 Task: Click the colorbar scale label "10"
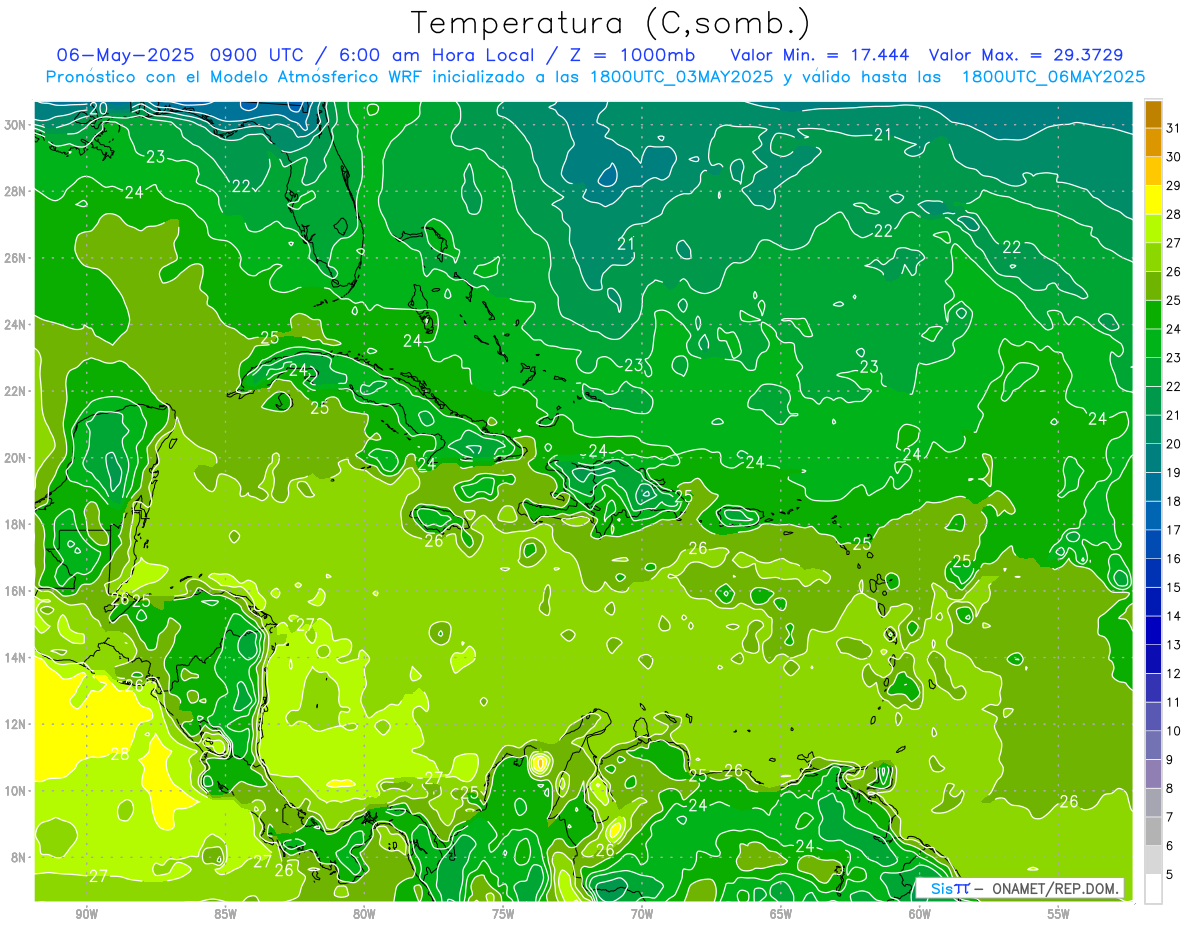pos(1174,731)
